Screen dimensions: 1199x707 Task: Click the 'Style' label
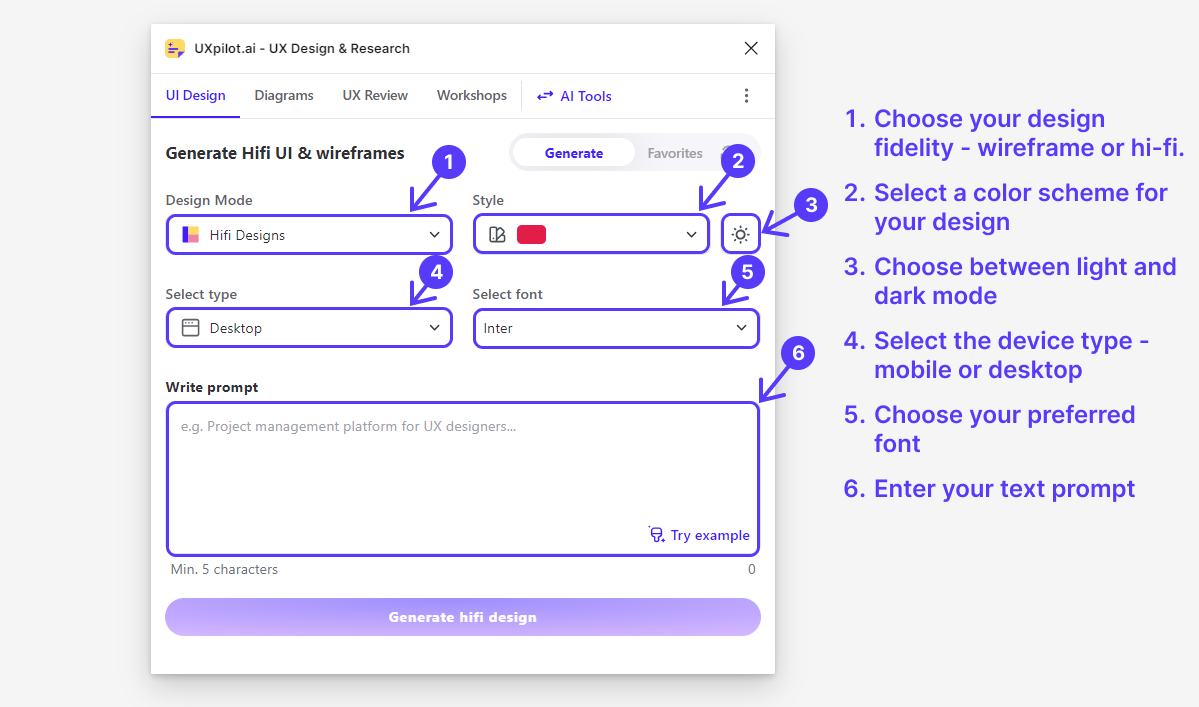[x=488, y=200]
